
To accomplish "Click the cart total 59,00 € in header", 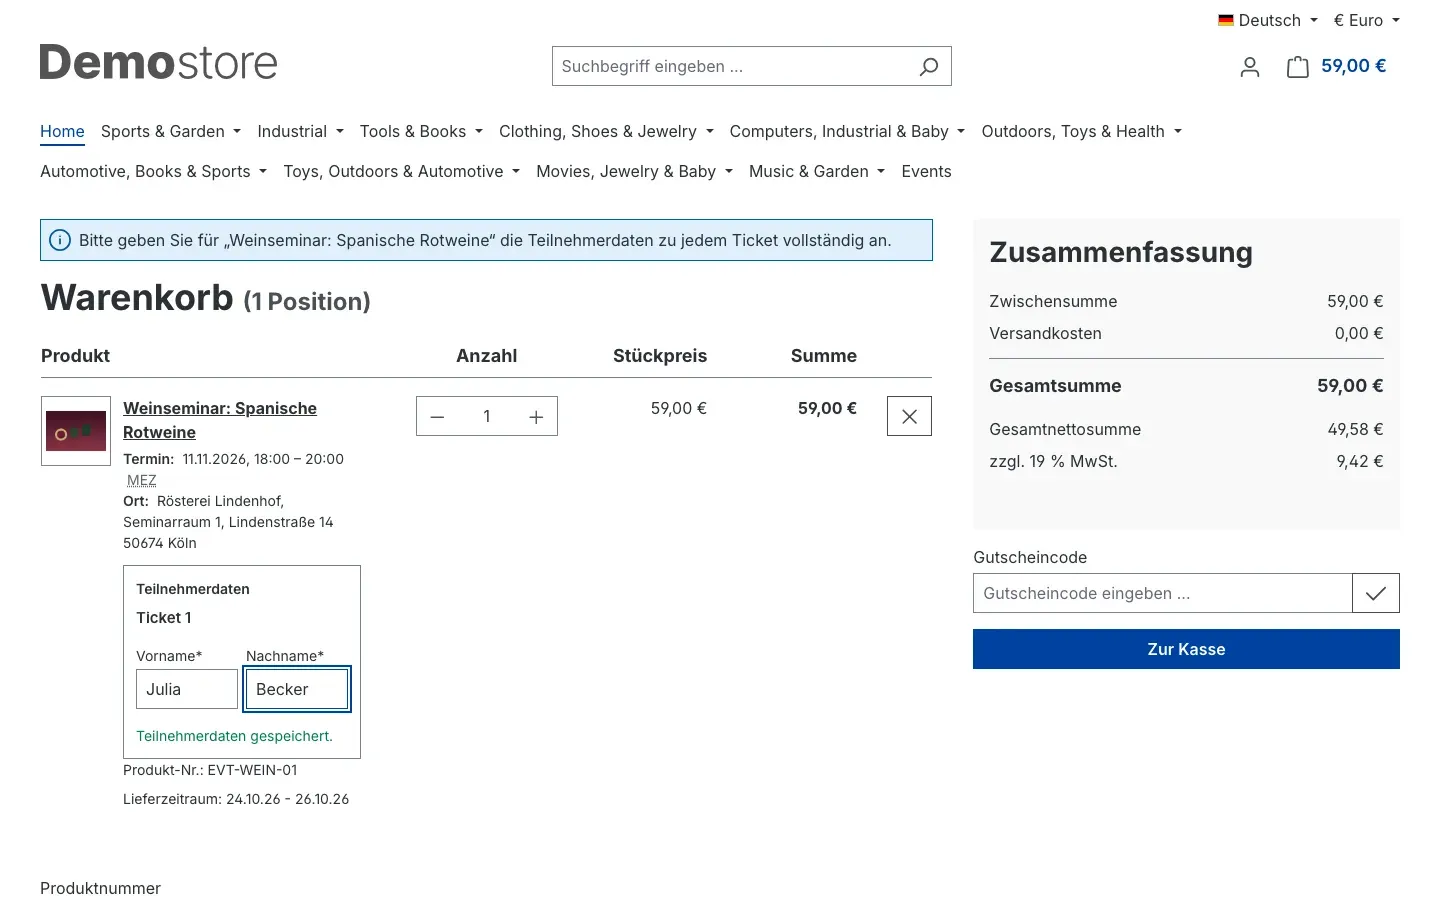I will [x=1354, y=66].
